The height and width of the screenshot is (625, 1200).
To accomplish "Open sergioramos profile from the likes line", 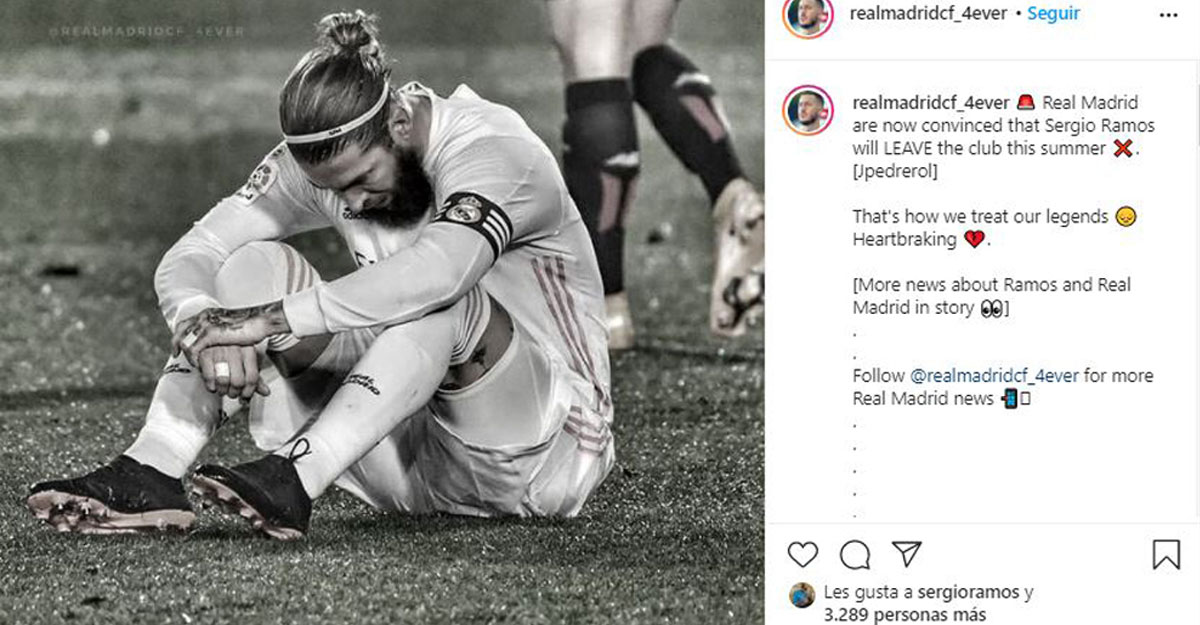I will (961, 592).
